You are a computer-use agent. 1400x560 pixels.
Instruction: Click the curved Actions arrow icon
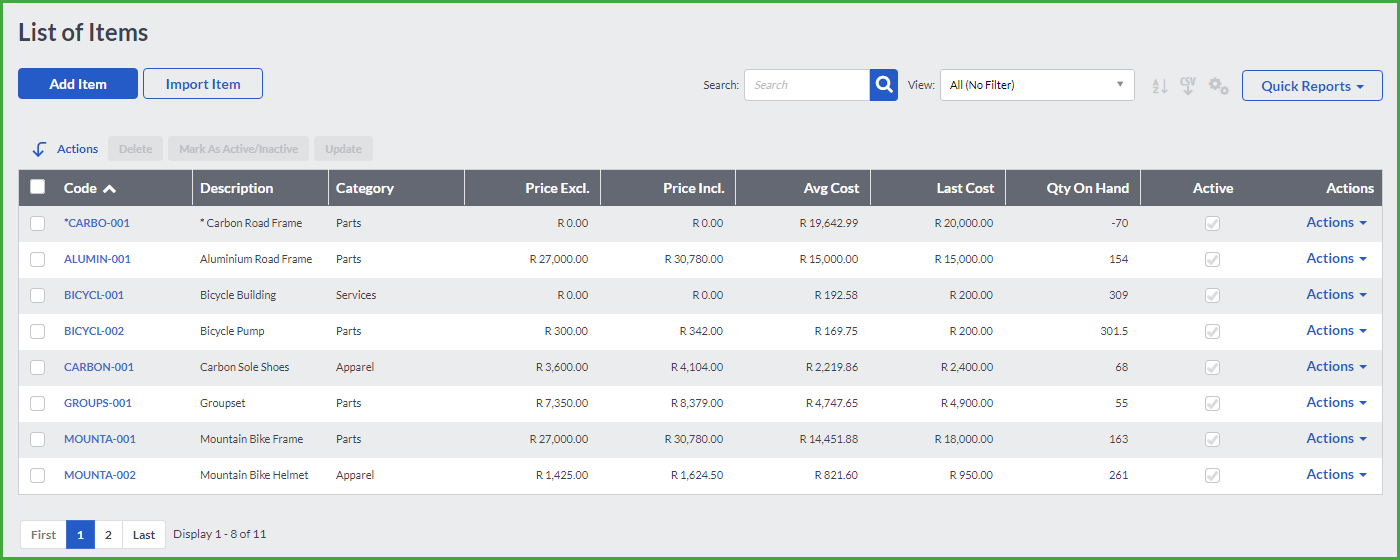(x=39, y=149)
